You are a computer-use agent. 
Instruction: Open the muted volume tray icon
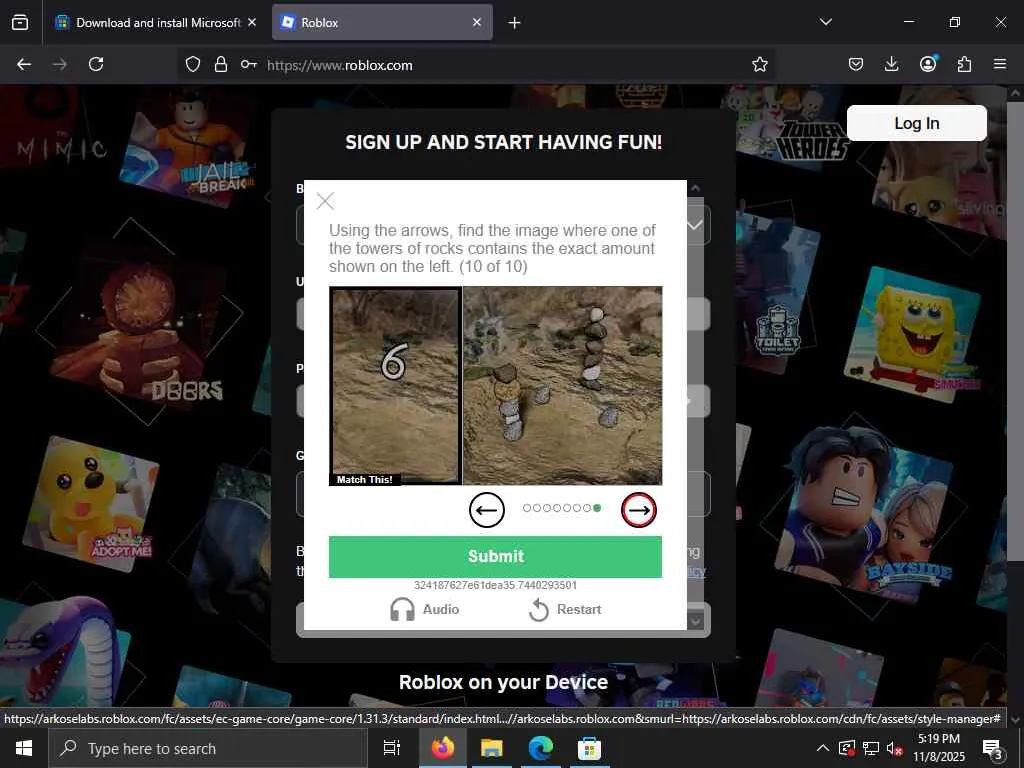(895, 749)
